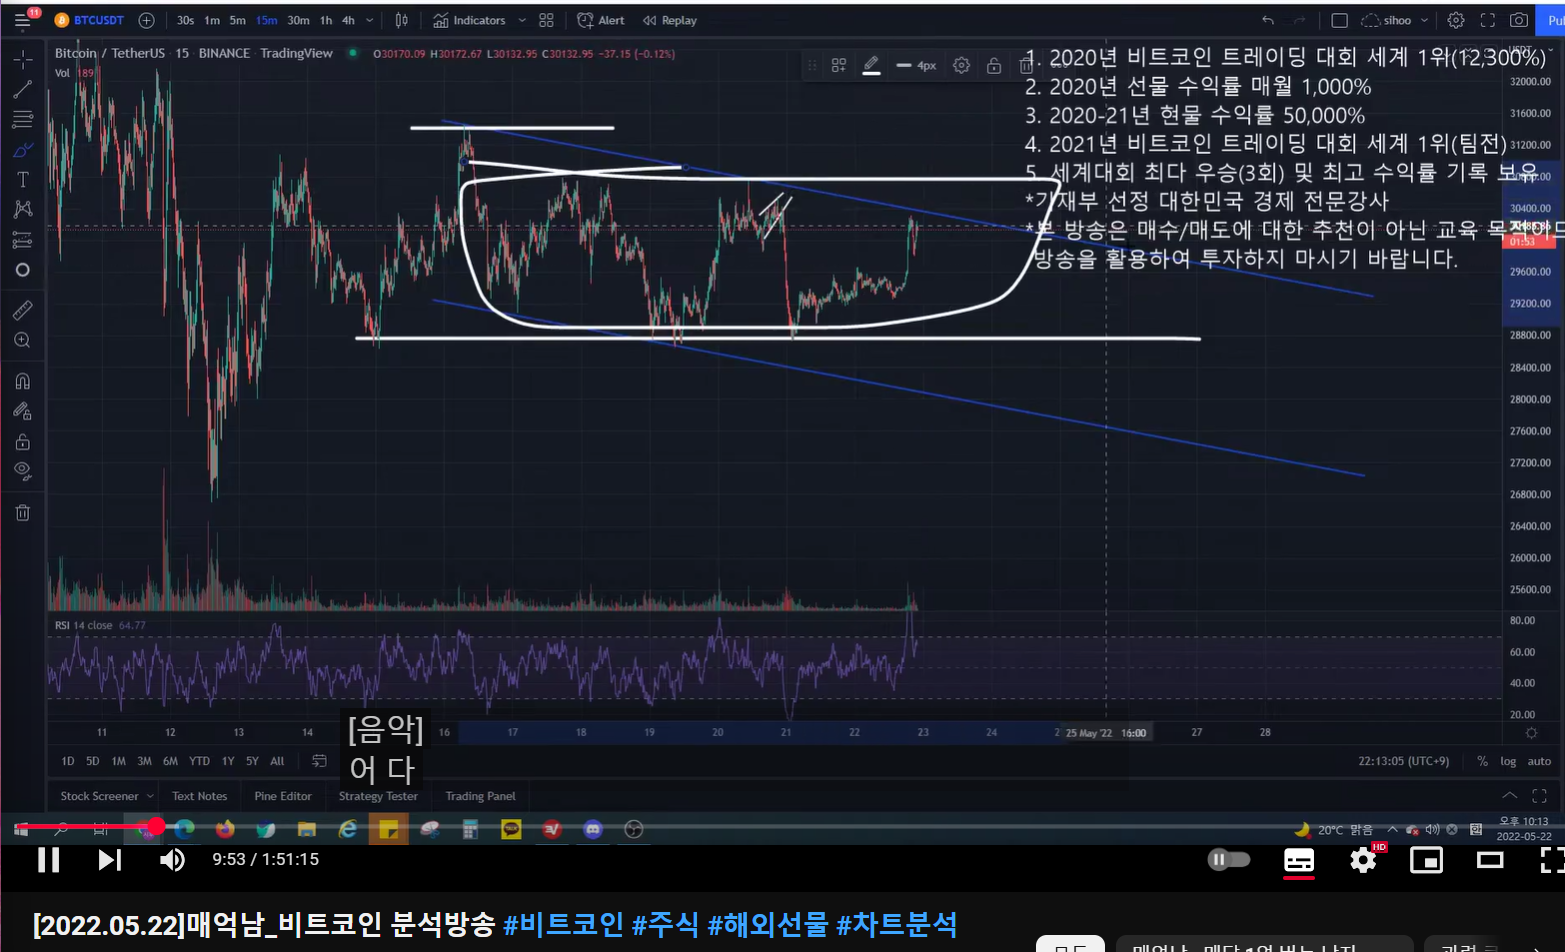Image resolution: width=1565 pixels, height=952 pixels.
Task: Click the Alert button
Action: tap(601, 20)
